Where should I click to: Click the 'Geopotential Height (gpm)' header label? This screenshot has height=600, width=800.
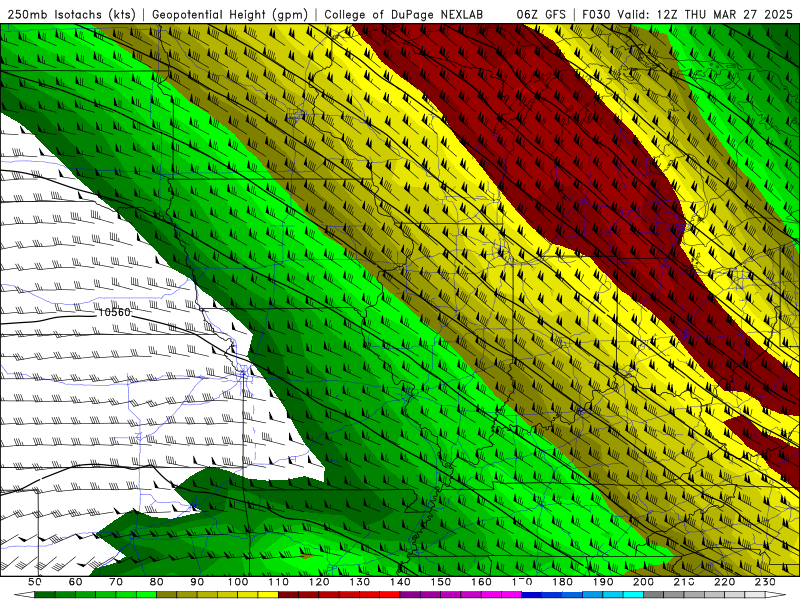230,14
